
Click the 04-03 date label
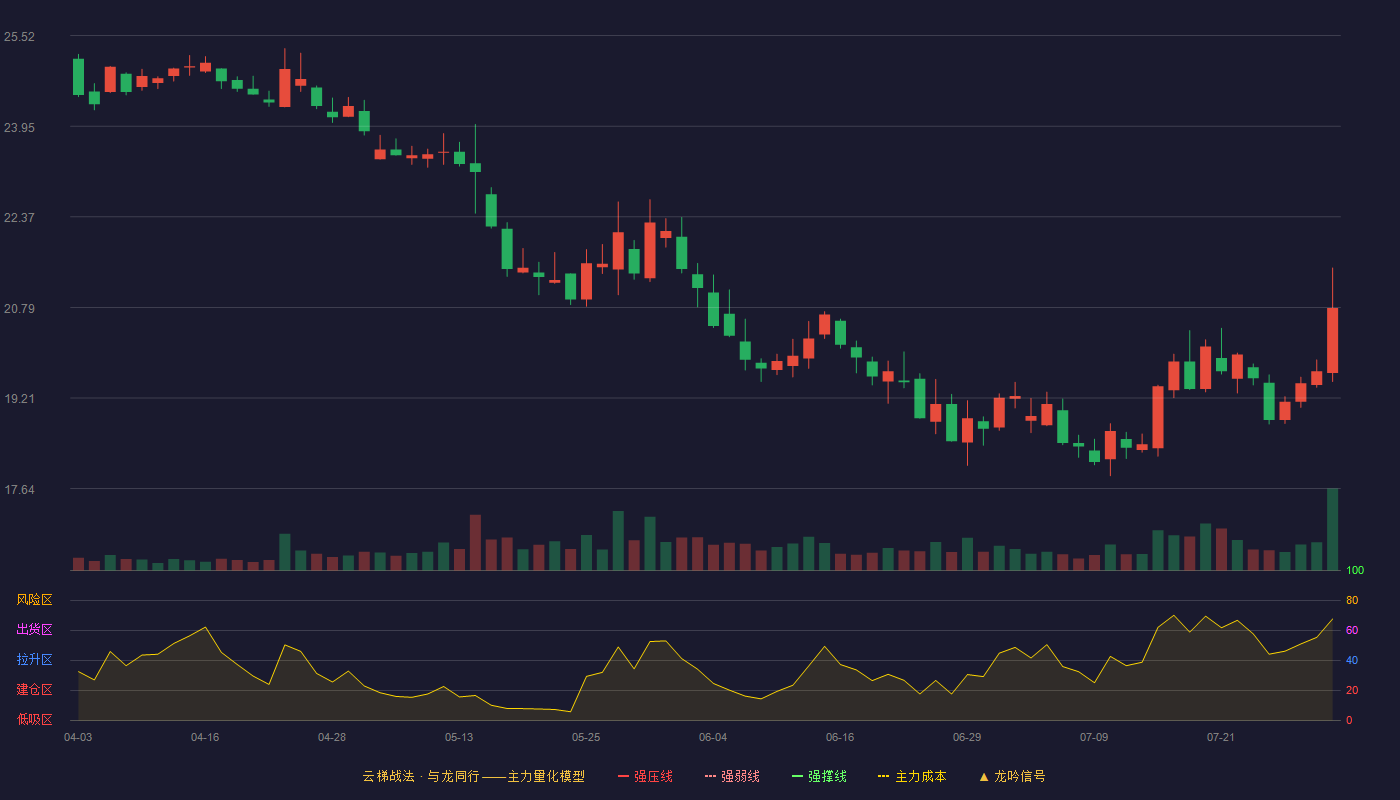coord(78,737)
